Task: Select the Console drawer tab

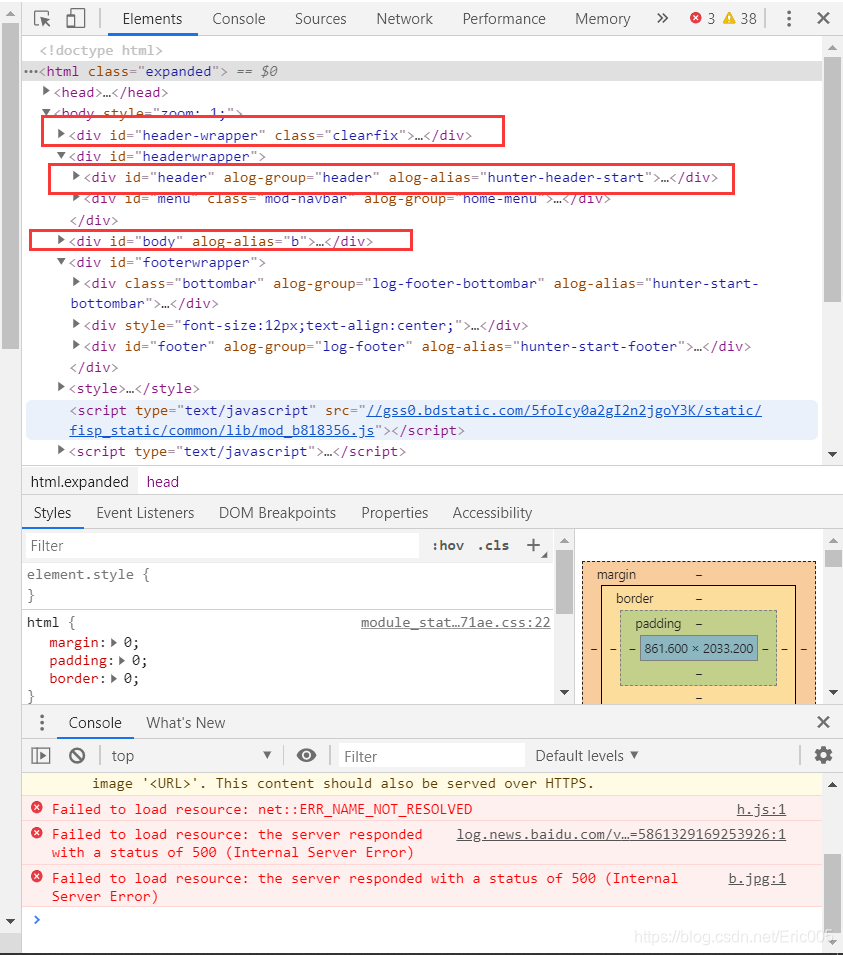Action: 95,723
